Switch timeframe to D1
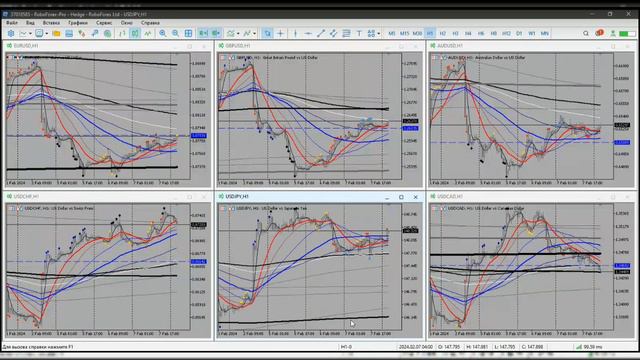This screenshot has height=360, width=640. point(519,33)
